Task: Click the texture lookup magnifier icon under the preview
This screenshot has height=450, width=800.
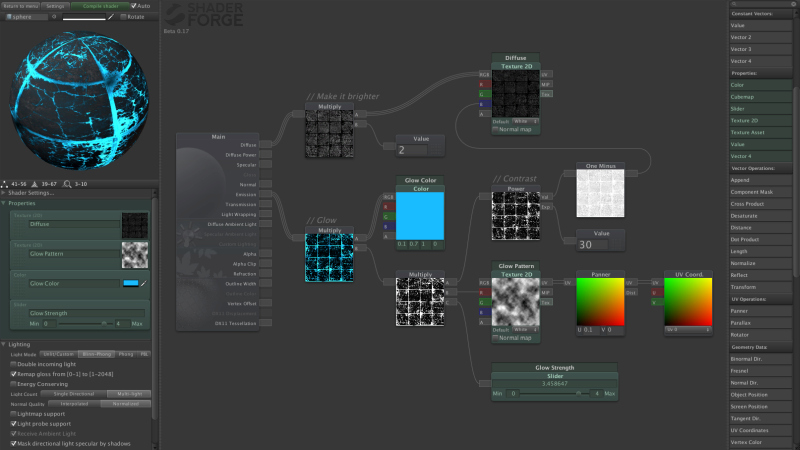Action: [x=67, y=184]
